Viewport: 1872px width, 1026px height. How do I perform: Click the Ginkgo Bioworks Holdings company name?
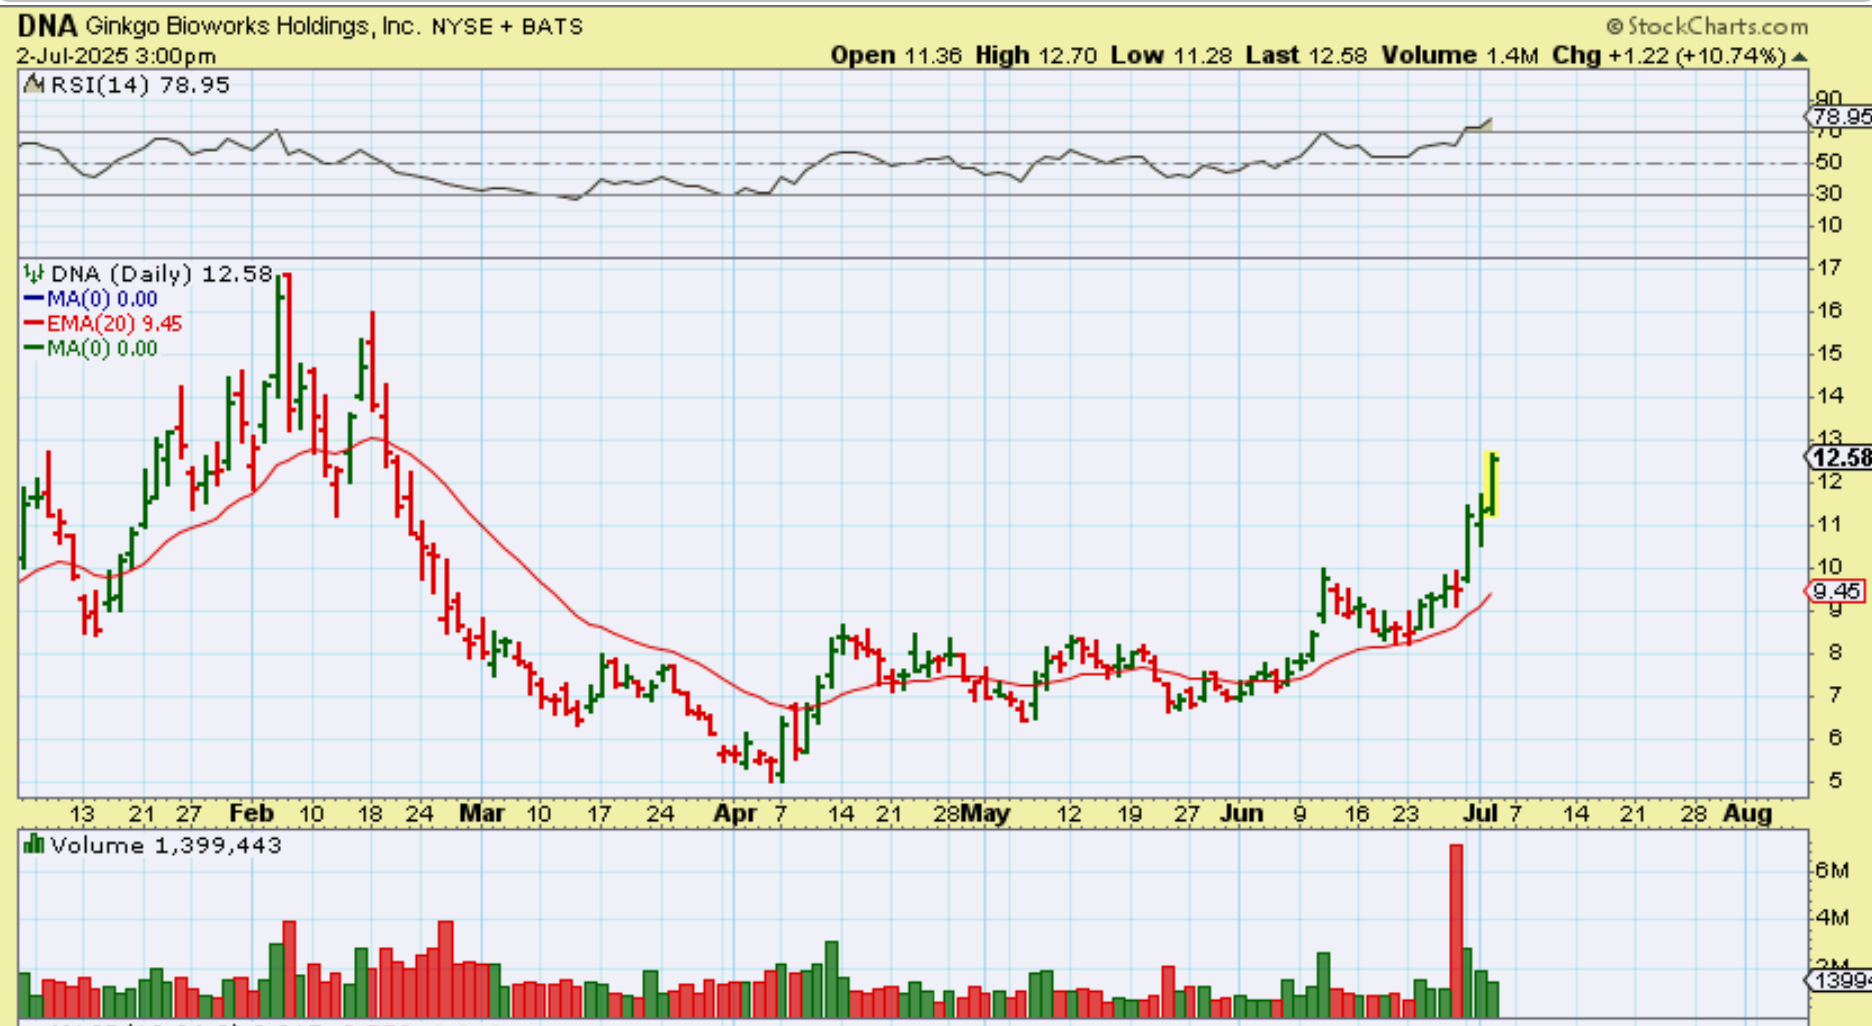pos(252,26)
